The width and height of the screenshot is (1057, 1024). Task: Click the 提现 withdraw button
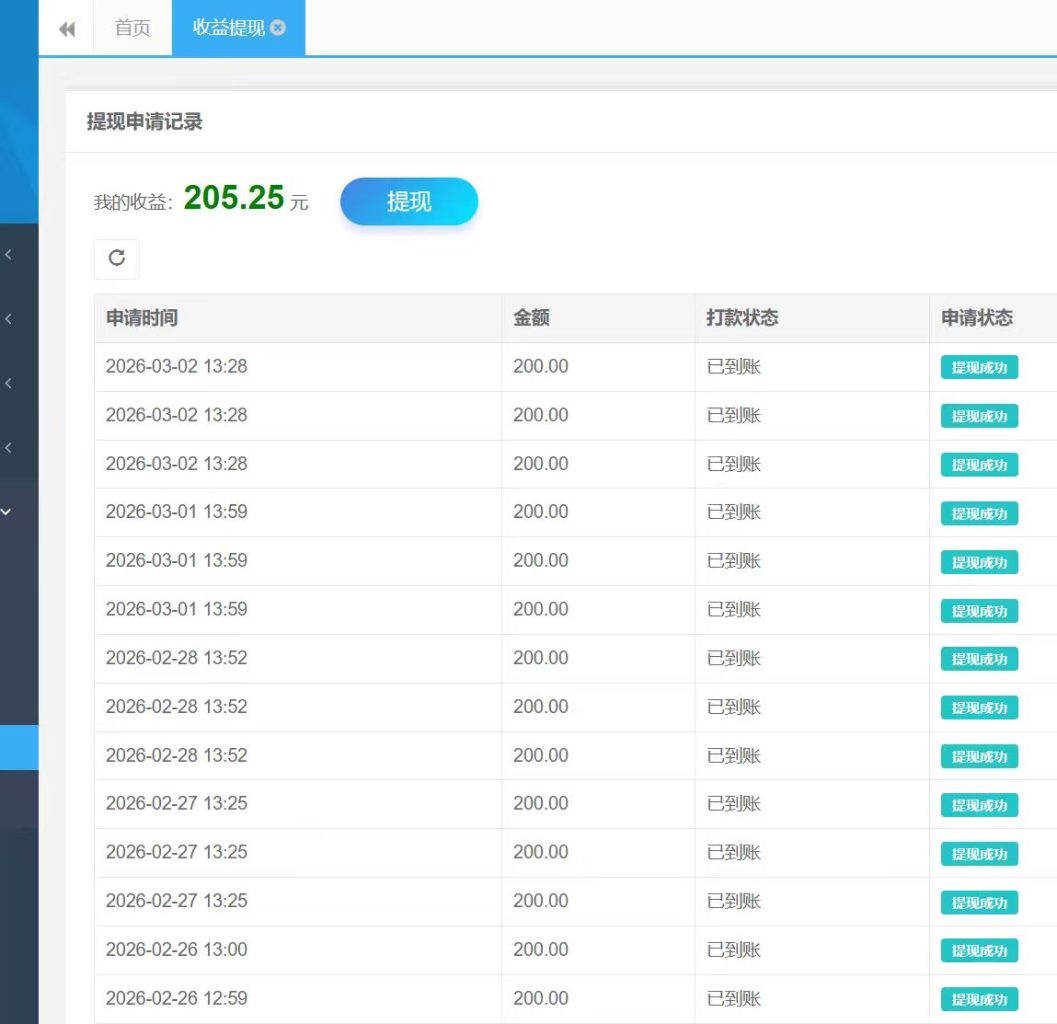tap(409, 201)
